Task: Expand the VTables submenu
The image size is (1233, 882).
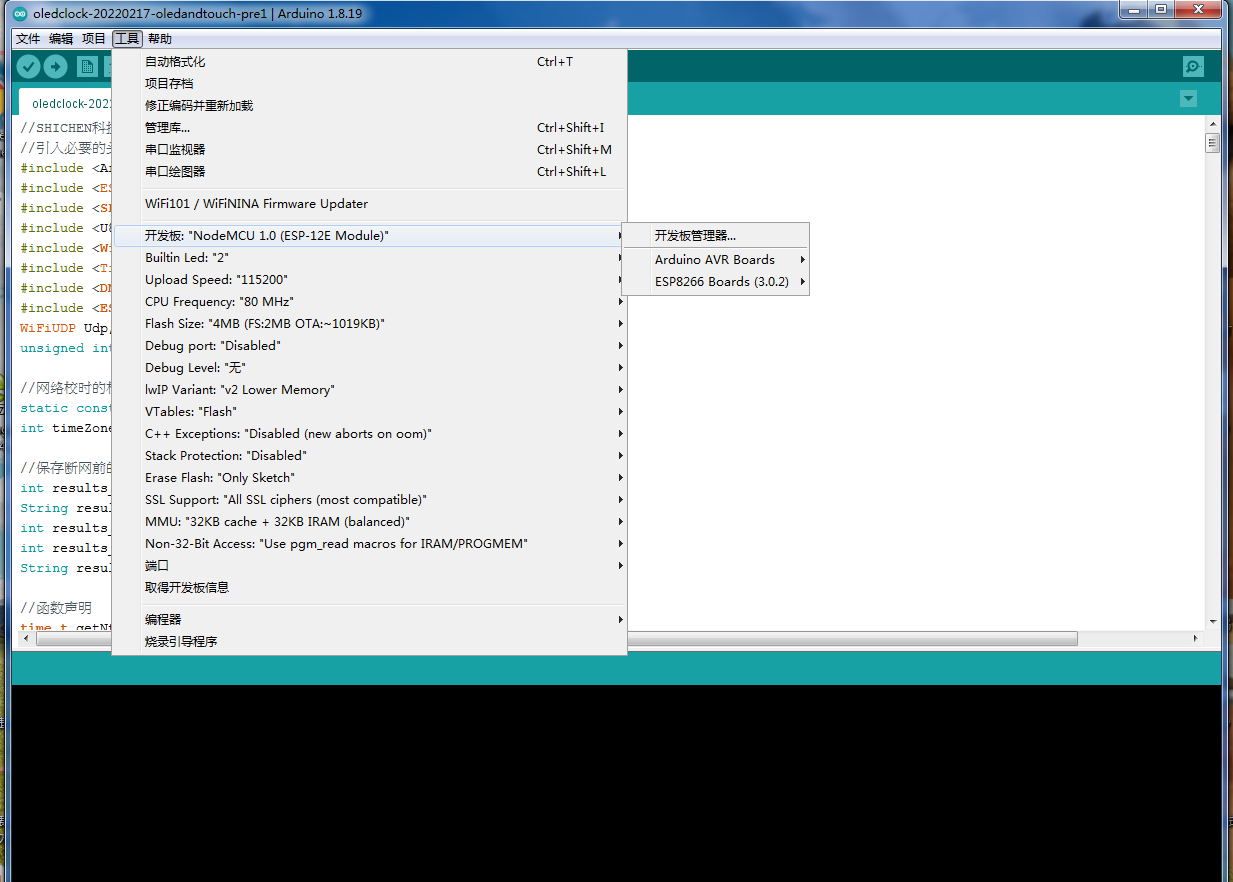Action: tap(369, 412)
